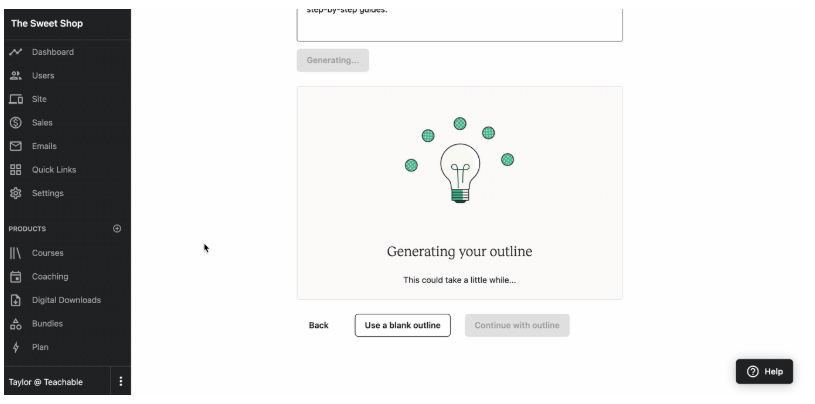Go to the Digital Downloads section
Image resolution: width=815 pixels, height=404 pixels.
pyautogui.click(x=66, y=300)
